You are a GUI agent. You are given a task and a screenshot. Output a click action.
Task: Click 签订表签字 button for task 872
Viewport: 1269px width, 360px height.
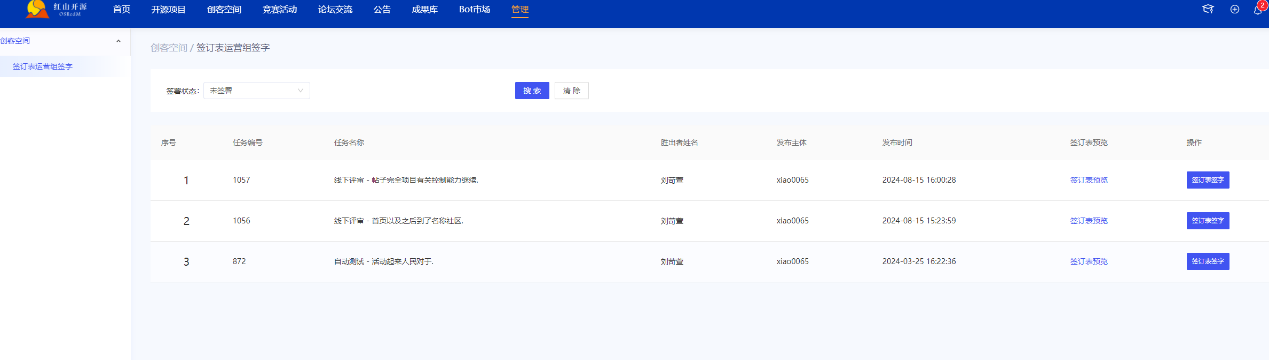[1208, 261]
